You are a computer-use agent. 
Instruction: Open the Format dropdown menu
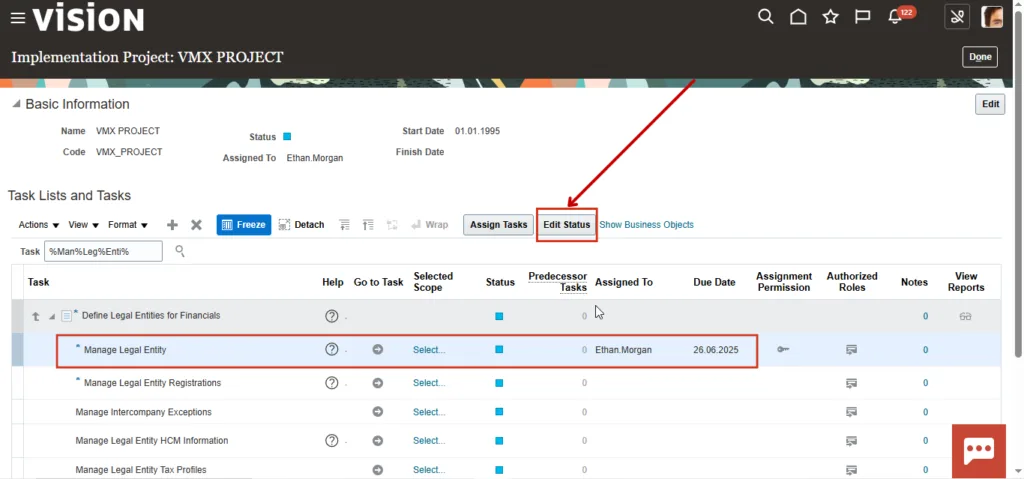click(x=128, y=225)
